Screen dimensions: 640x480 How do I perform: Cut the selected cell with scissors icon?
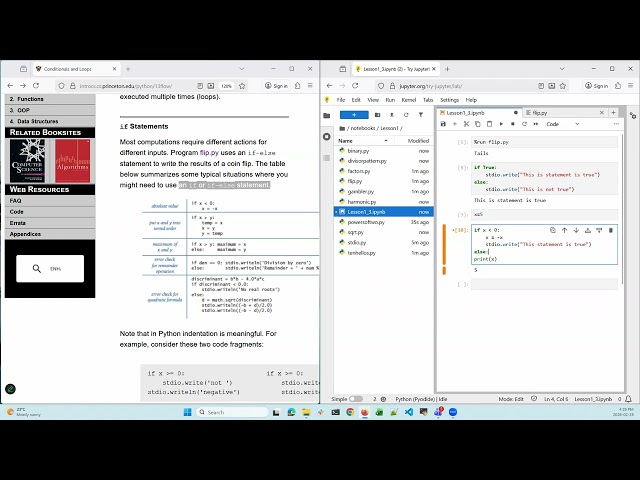[x=466, y=124]
